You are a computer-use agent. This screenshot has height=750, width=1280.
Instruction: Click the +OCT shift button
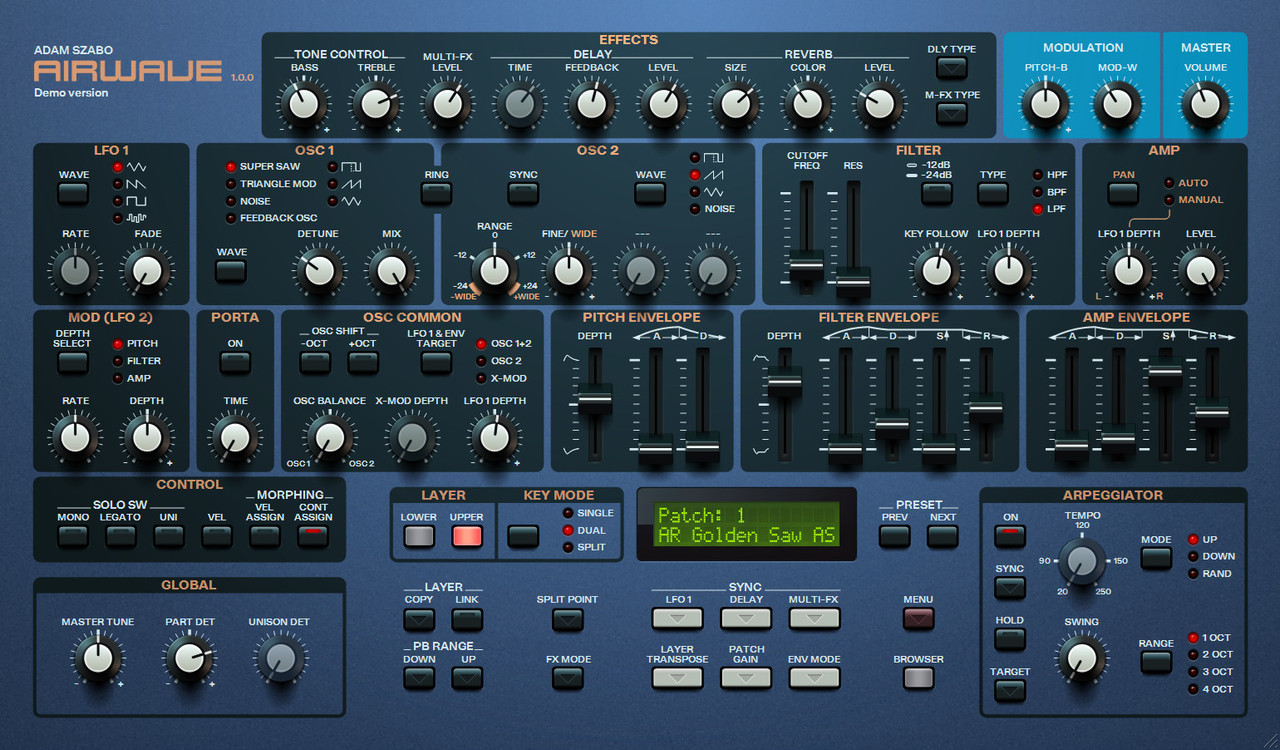[363, 362]
